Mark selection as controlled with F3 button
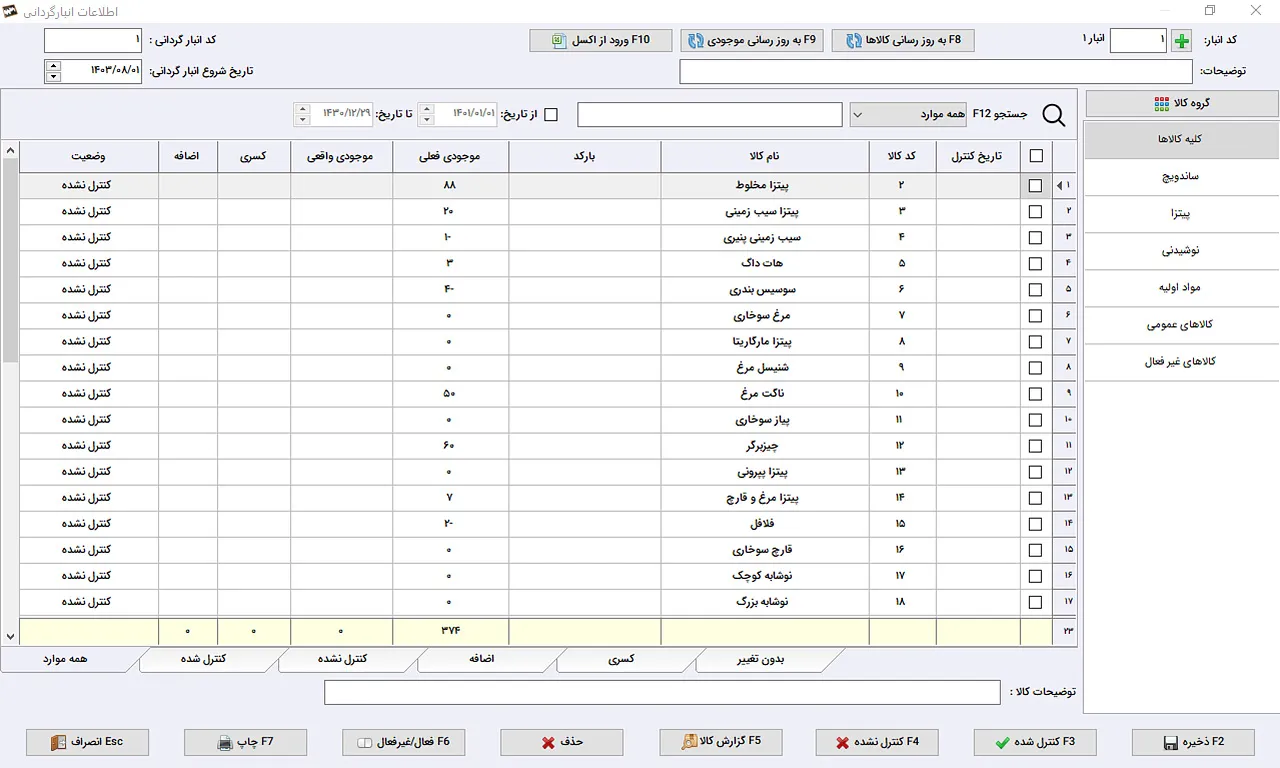The height and width of the screenshot is (768, 1280). (x=1035, y=742)
